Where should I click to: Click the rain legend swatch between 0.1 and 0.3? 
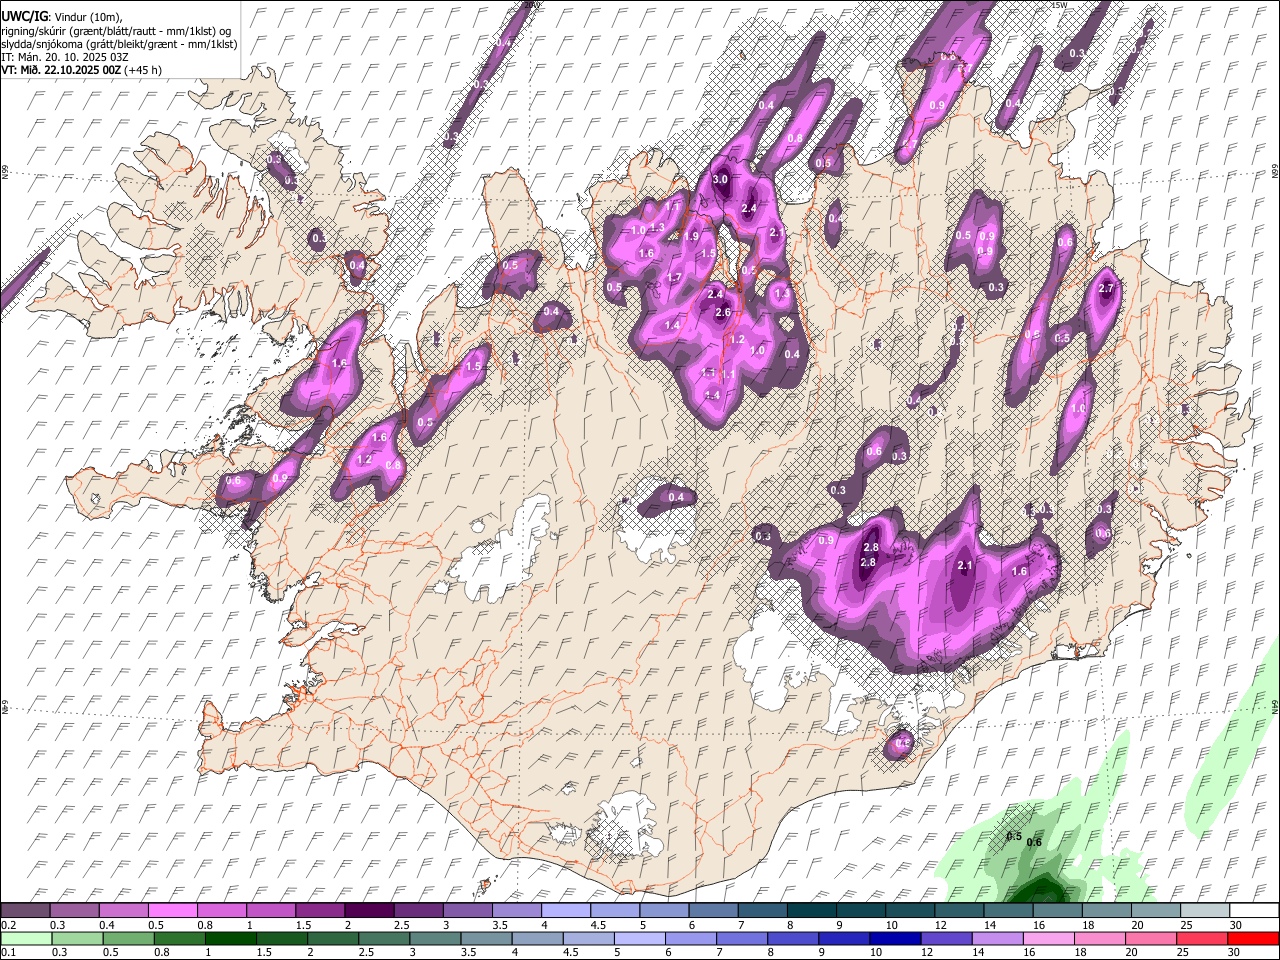click(28, 938)
